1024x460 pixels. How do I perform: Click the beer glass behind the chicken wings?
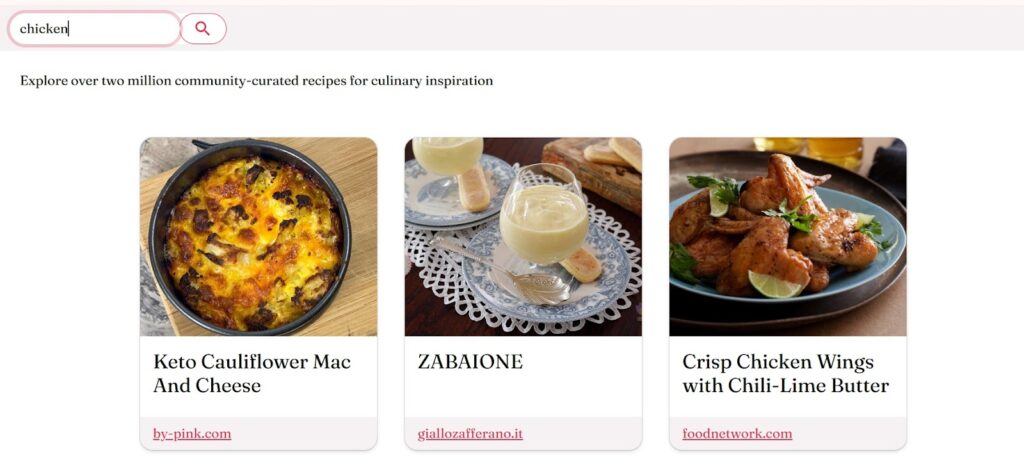pyautogui.click(x=834, y=152)
